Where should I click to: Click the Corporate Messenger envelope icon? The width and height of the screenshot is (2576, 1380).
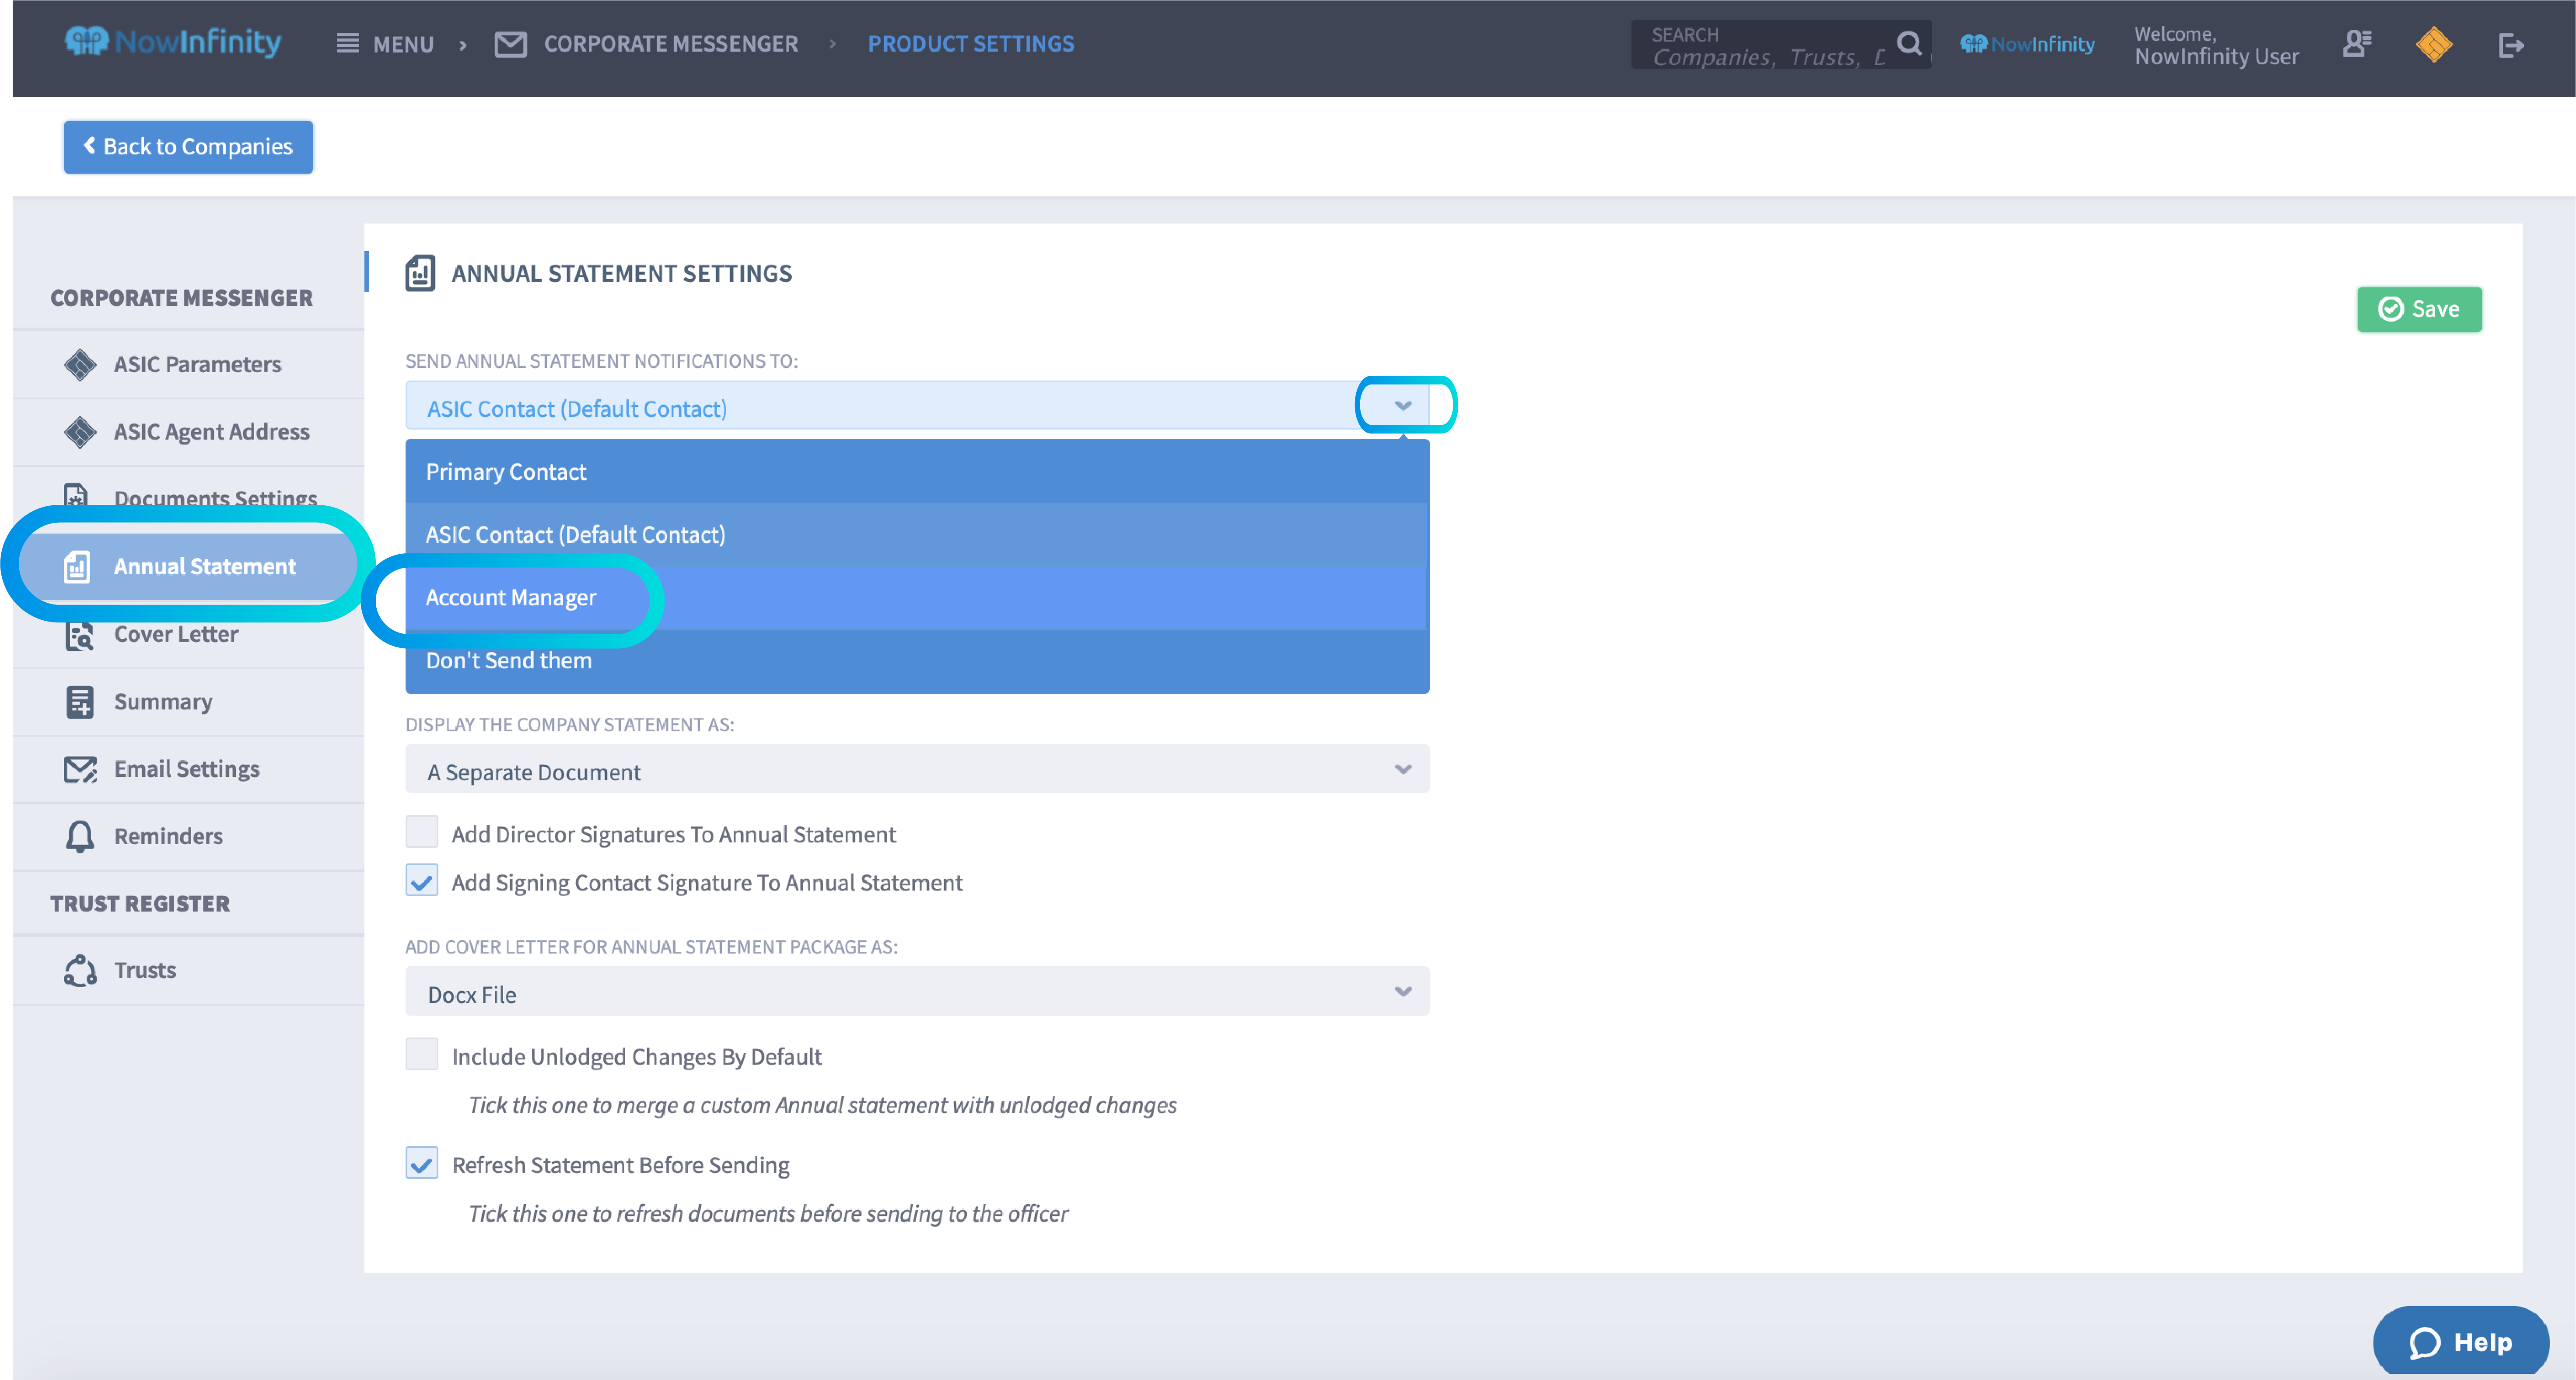510,44
